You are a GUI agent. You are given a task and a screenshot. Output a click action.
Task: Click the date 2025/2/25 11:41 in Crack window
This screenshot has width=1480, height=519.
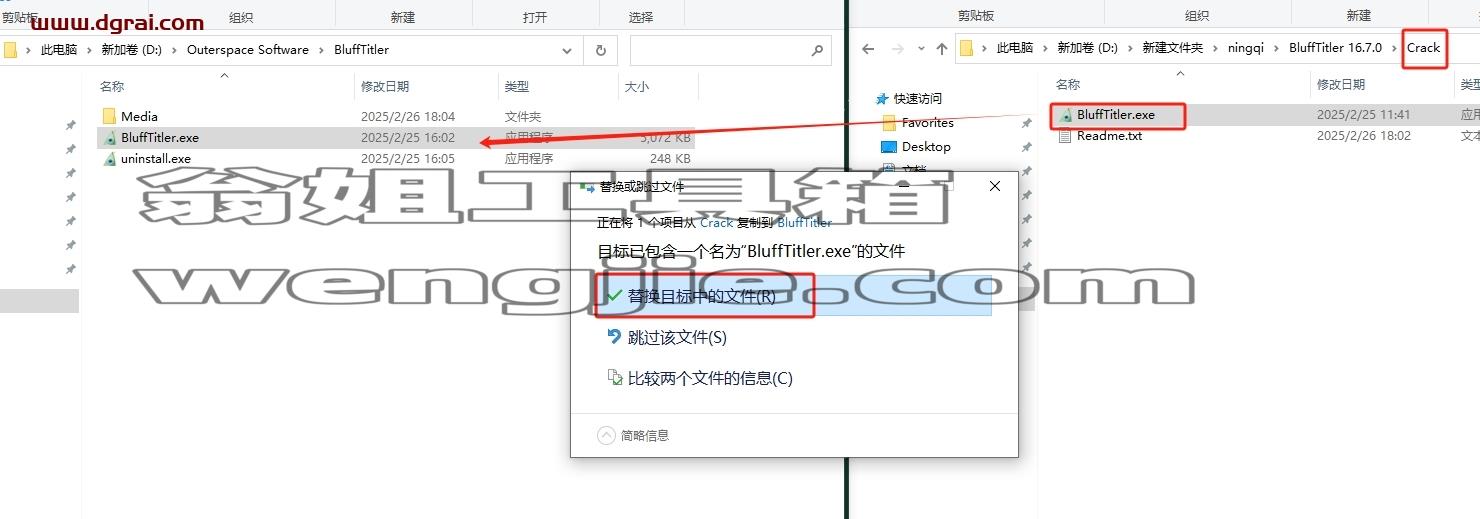[1363, 115]
